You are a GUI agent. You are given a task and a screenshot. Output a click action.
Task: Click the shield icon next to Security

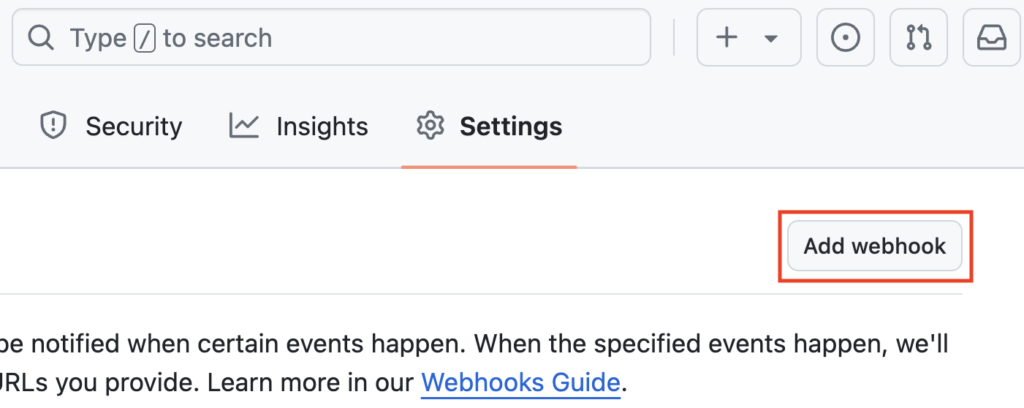point(53,125)
